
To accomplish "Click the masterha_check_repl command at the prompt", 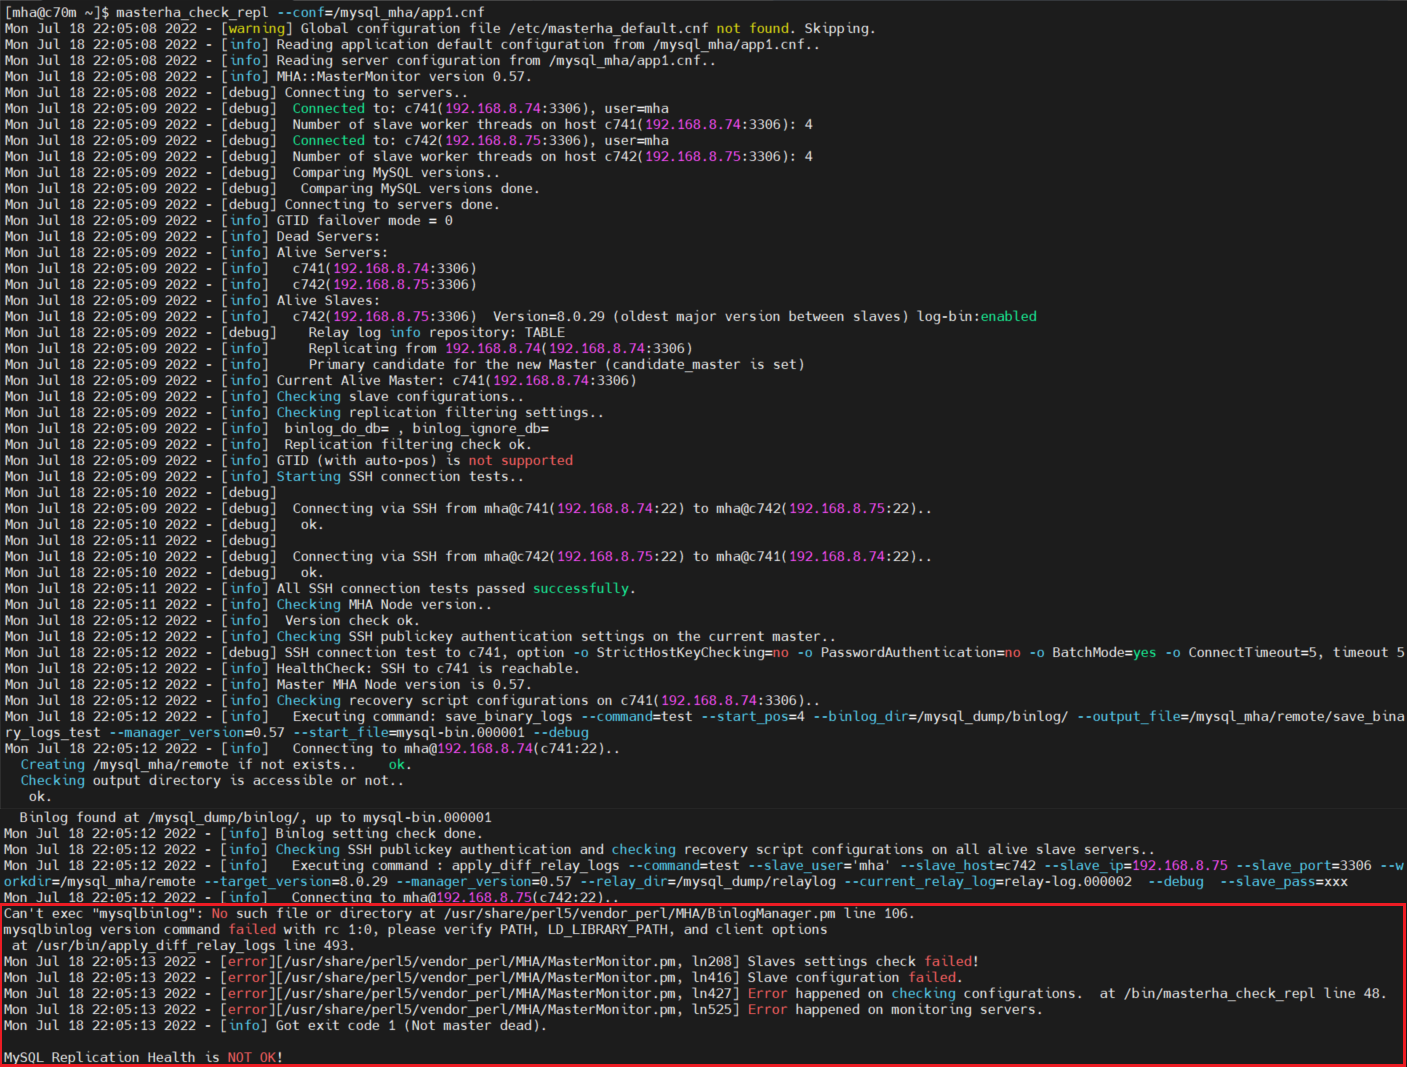I will [192, 12].
